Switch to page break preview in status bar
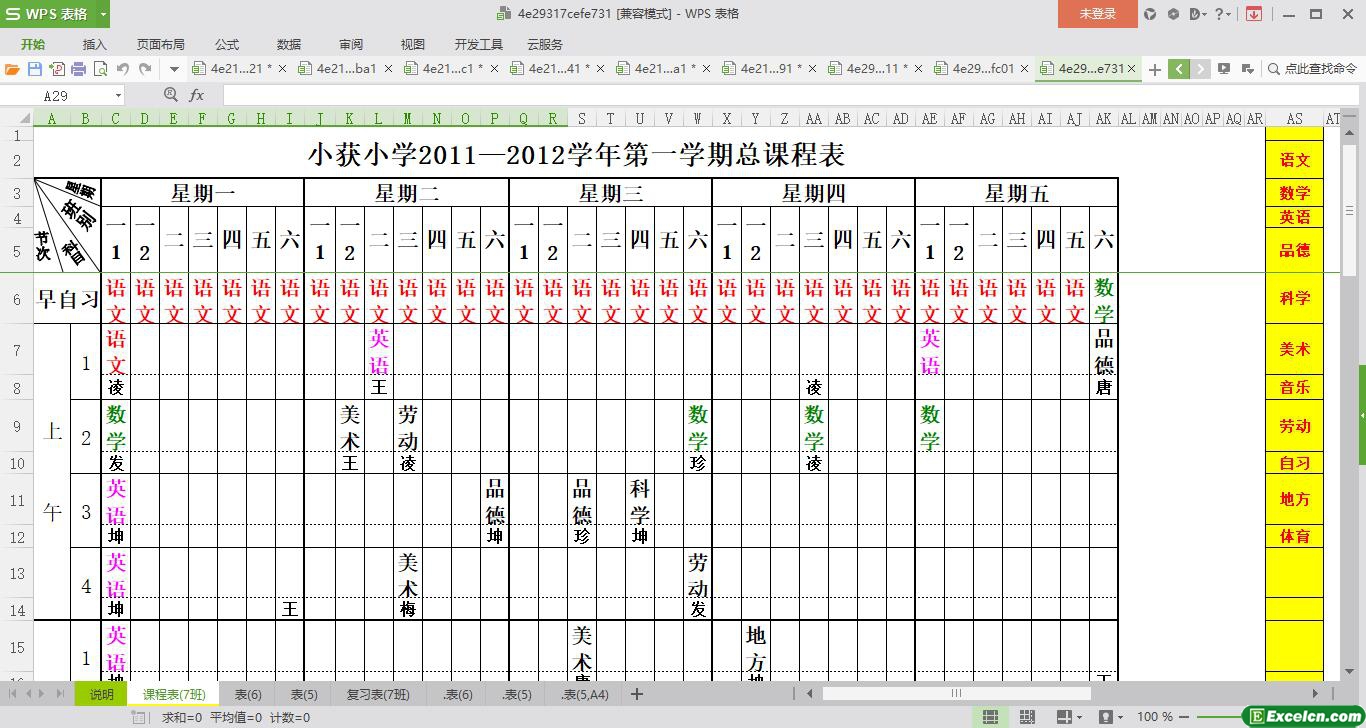The width and height of the screenshot is (1366, 728). pos(1027,717)
